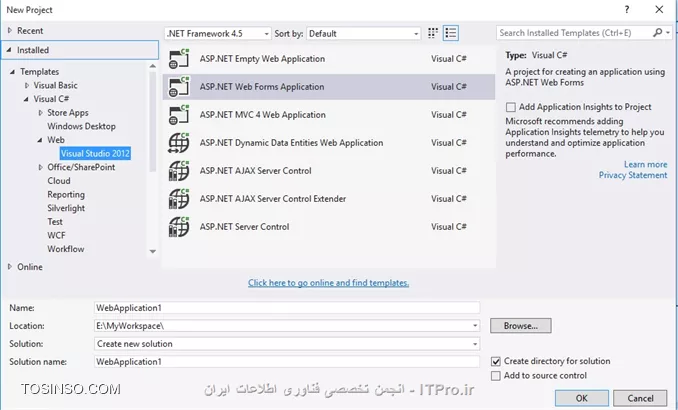Screen dimensions: 678x410
Task: Open the Solution 'Create new solution' dropdown
Action: tap(287, 344)
